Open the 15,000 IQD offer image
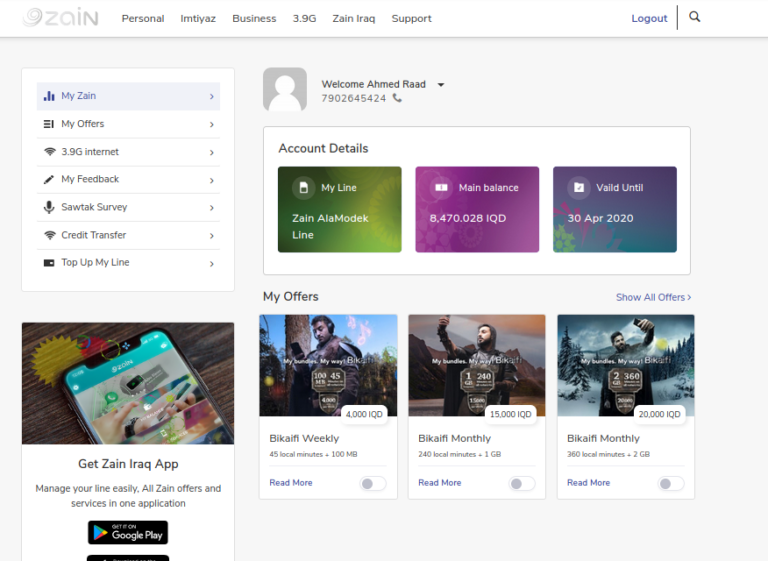768x561 pixels. 477,366
